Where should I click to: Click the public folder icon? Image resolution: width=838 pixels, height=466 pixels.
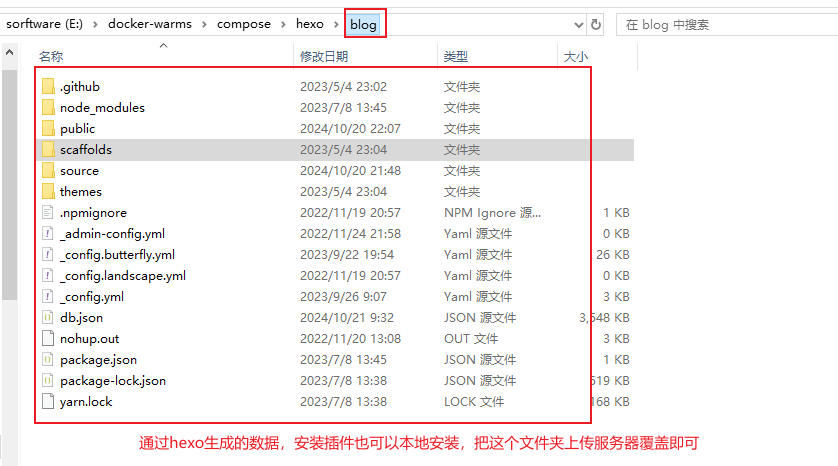(48, 128)
